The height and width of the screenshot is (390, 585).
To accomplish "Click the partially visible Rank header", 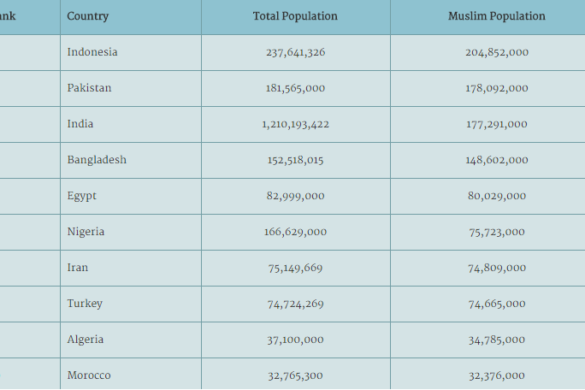I will 7,16.
